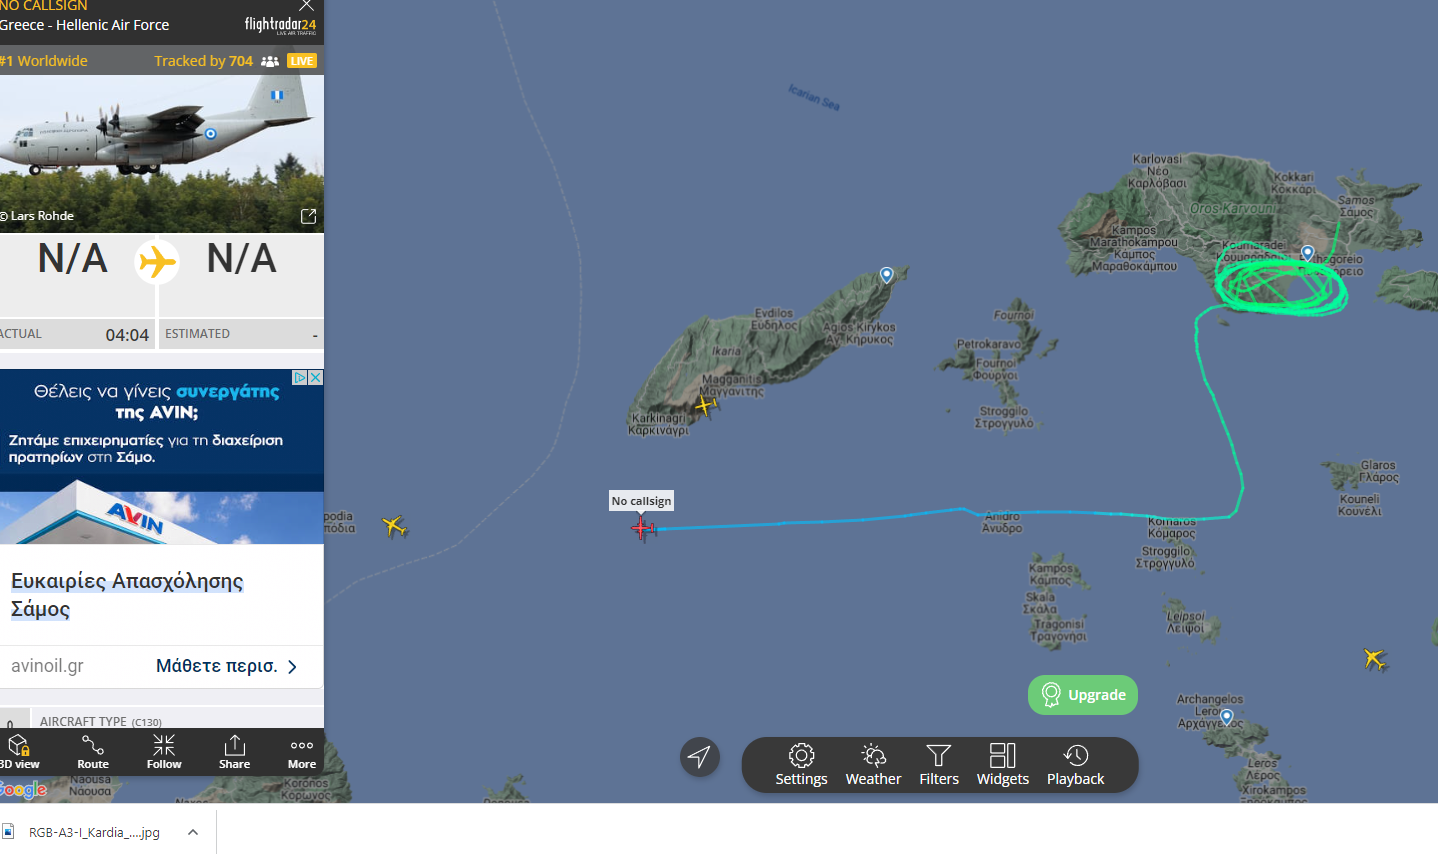Open the Weather overlay options

pyautogui.click(x=873, y=765)
